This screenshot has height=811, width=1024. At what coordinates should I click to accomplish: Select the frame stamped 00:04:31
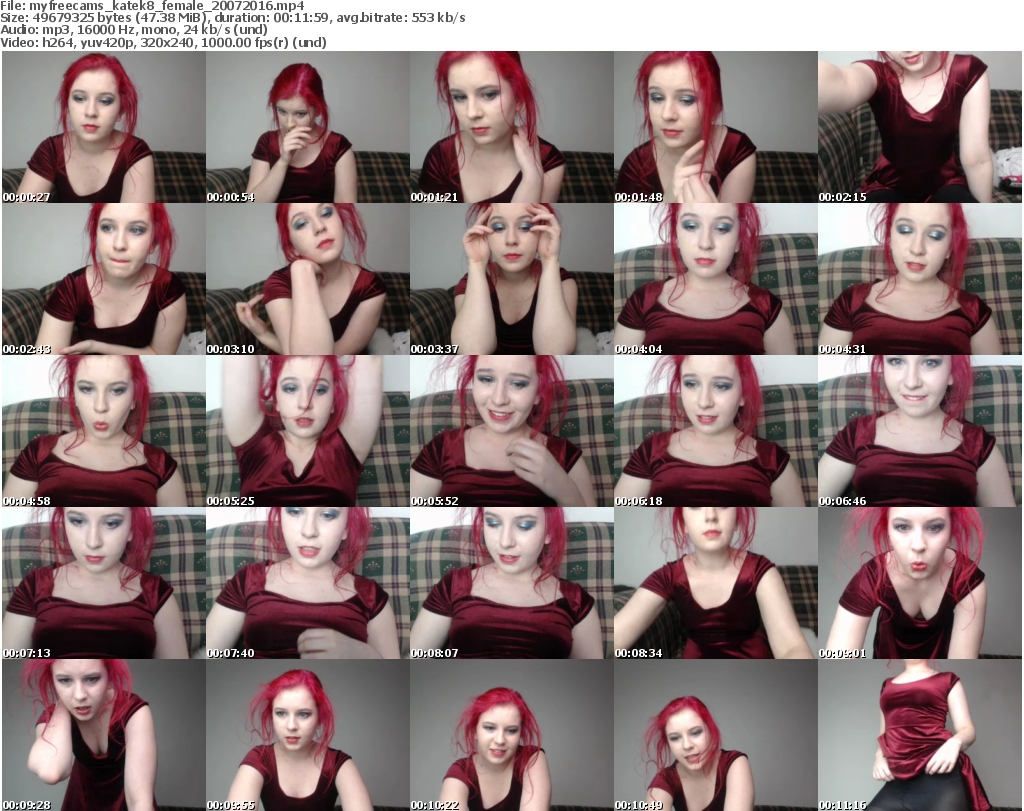(920, 279)
